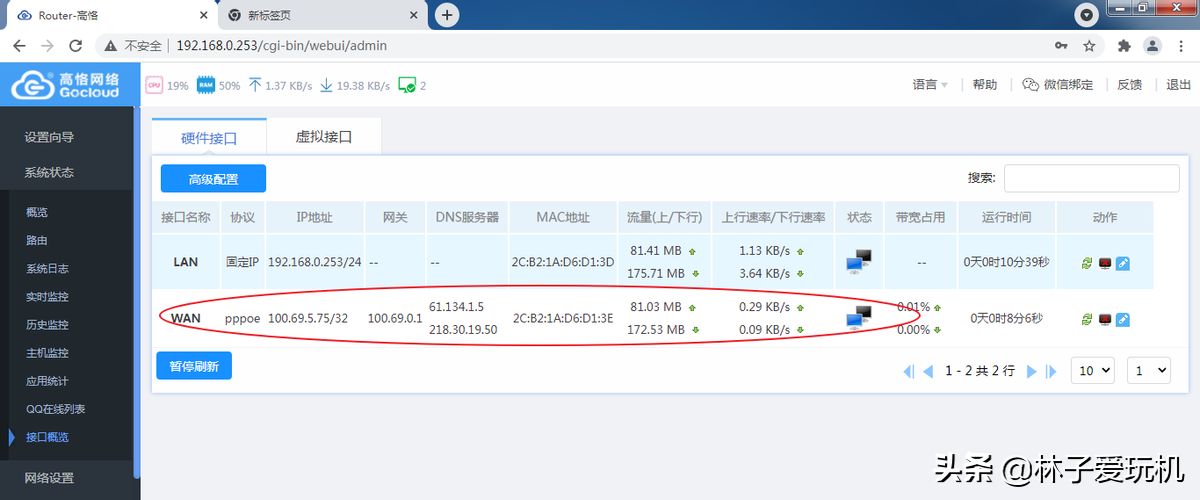Image resolution: width=1200 pixels, height=500 pixels.
Task: Switch to the 虚拟接口 tab
Action: point(324,137)
